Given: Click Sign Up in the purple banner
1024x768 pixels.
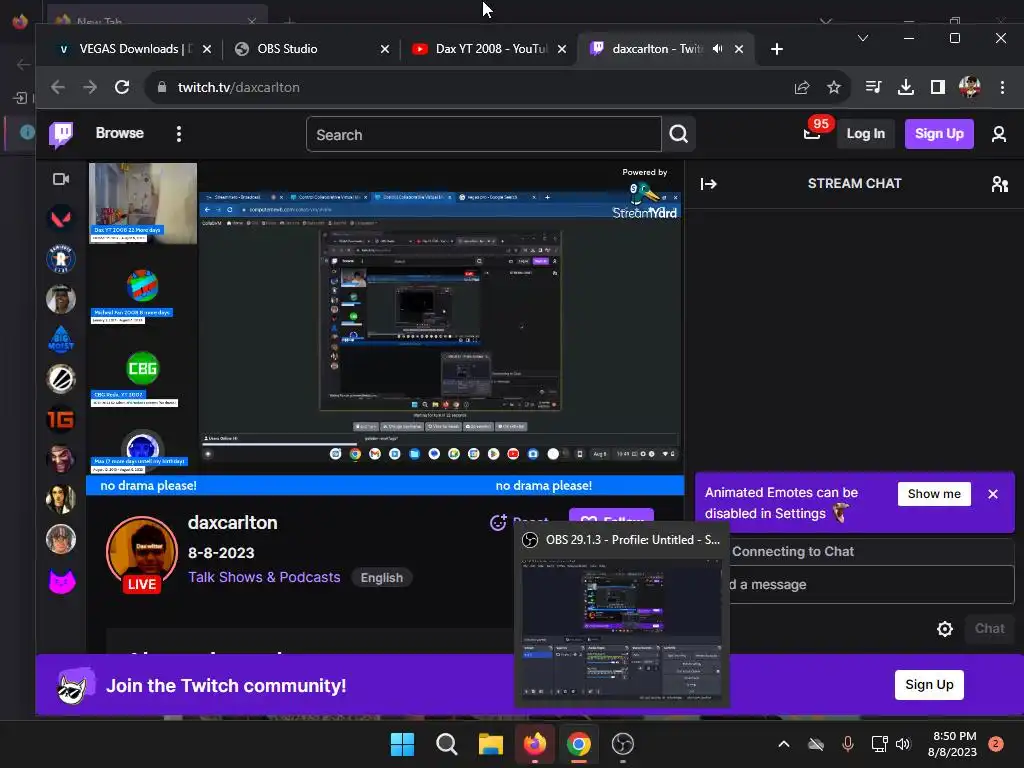Looking at the screenshot, I should point(929,684).
